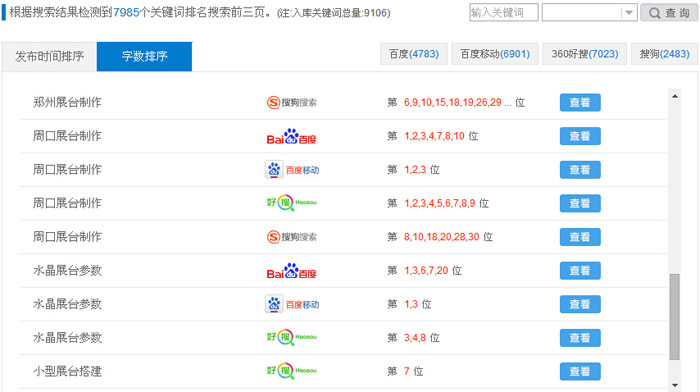700x392 pixels.
Task: Click 查看 for 周口展台制作 Baidu mobile row
Action: pyautogui.click(x=580, y=170)
